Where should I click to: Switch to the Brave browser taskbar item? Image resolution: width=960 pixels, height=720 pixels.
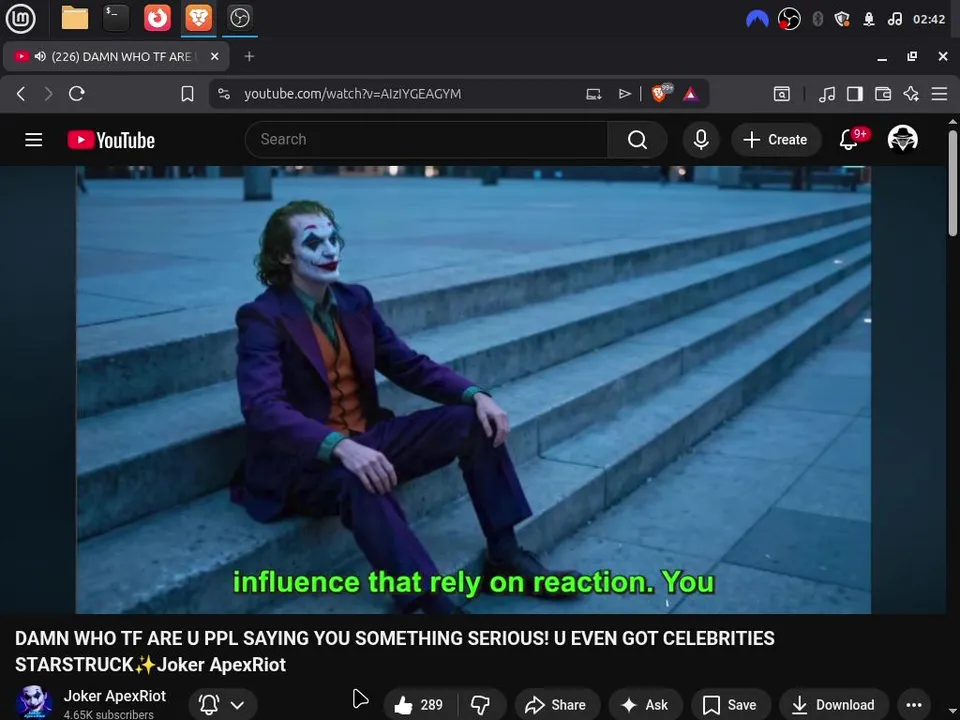(x=198, y=18)
